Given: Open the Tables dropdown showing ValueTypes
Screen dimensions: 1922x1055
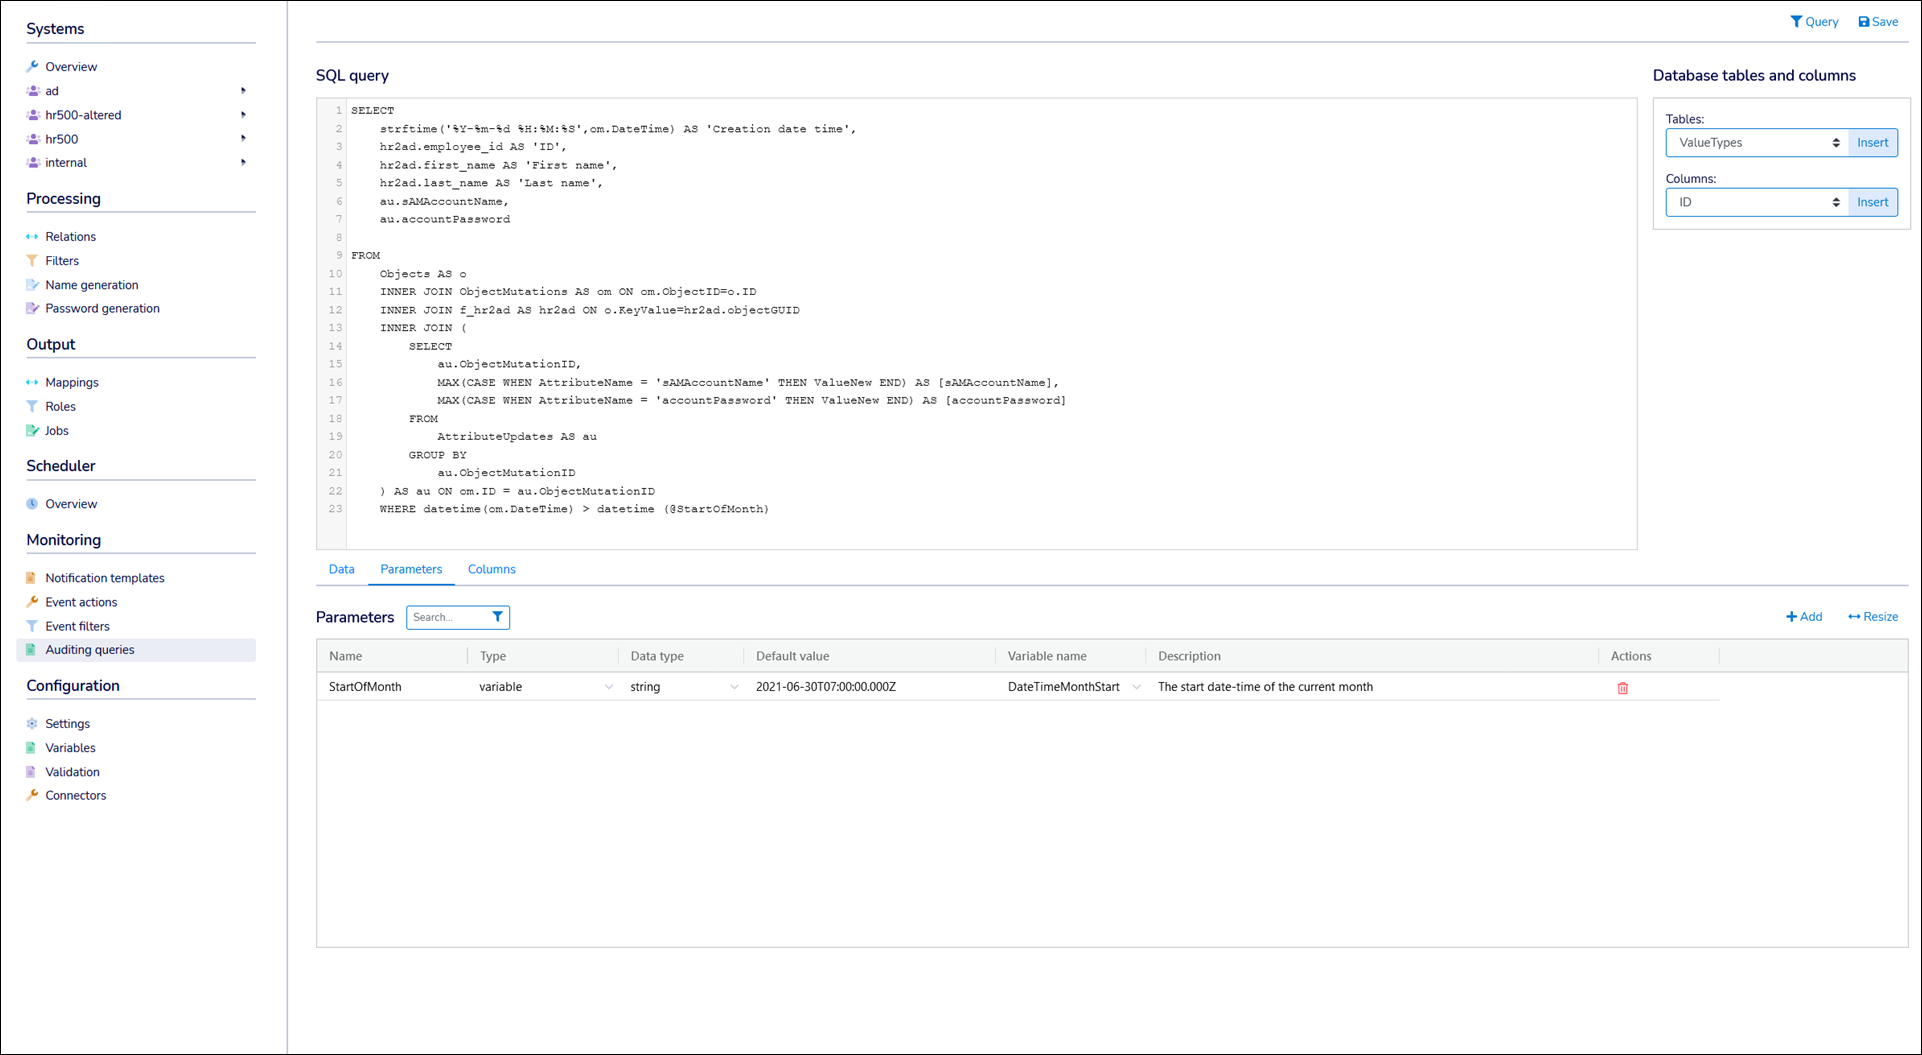Looking at the screenshot, I should (1756, 143).
